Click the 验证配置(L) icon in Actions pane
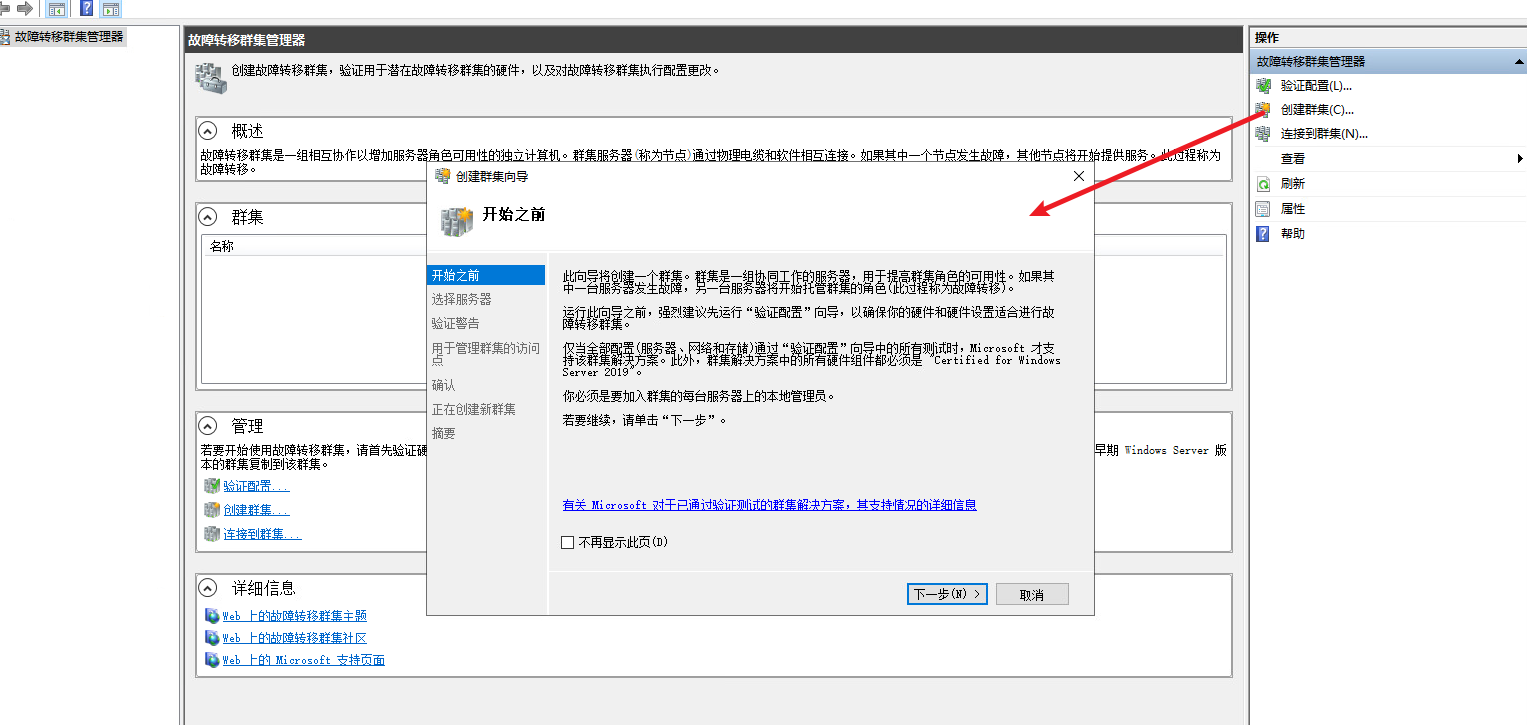Image resolution: width=1527 pixels, height=725 pixels. click(x=1263, y=86)
